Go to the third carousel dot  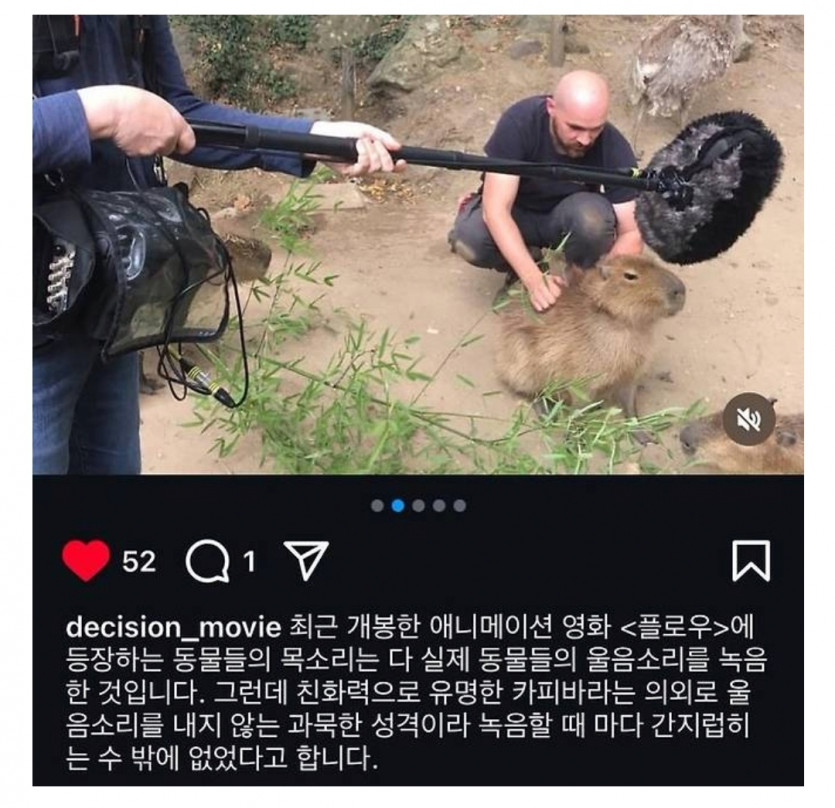pyautogui.click(x=419, y=505)
